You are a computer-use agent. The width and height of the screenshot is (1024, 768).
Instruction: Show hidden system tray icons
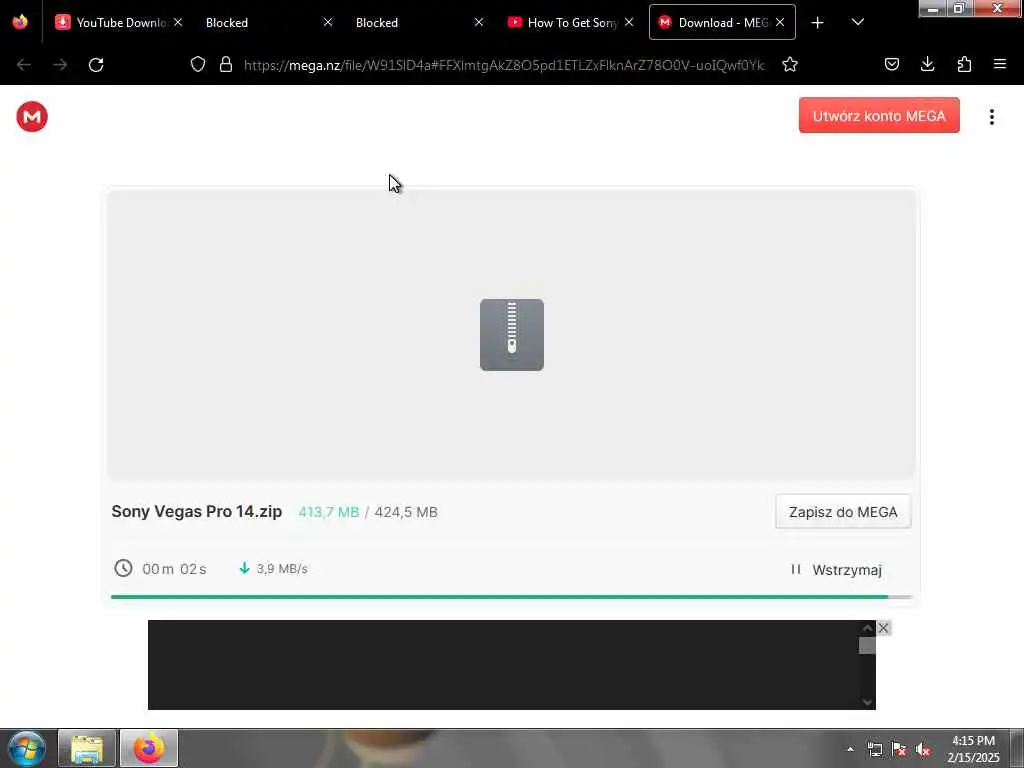click(850, 750)
